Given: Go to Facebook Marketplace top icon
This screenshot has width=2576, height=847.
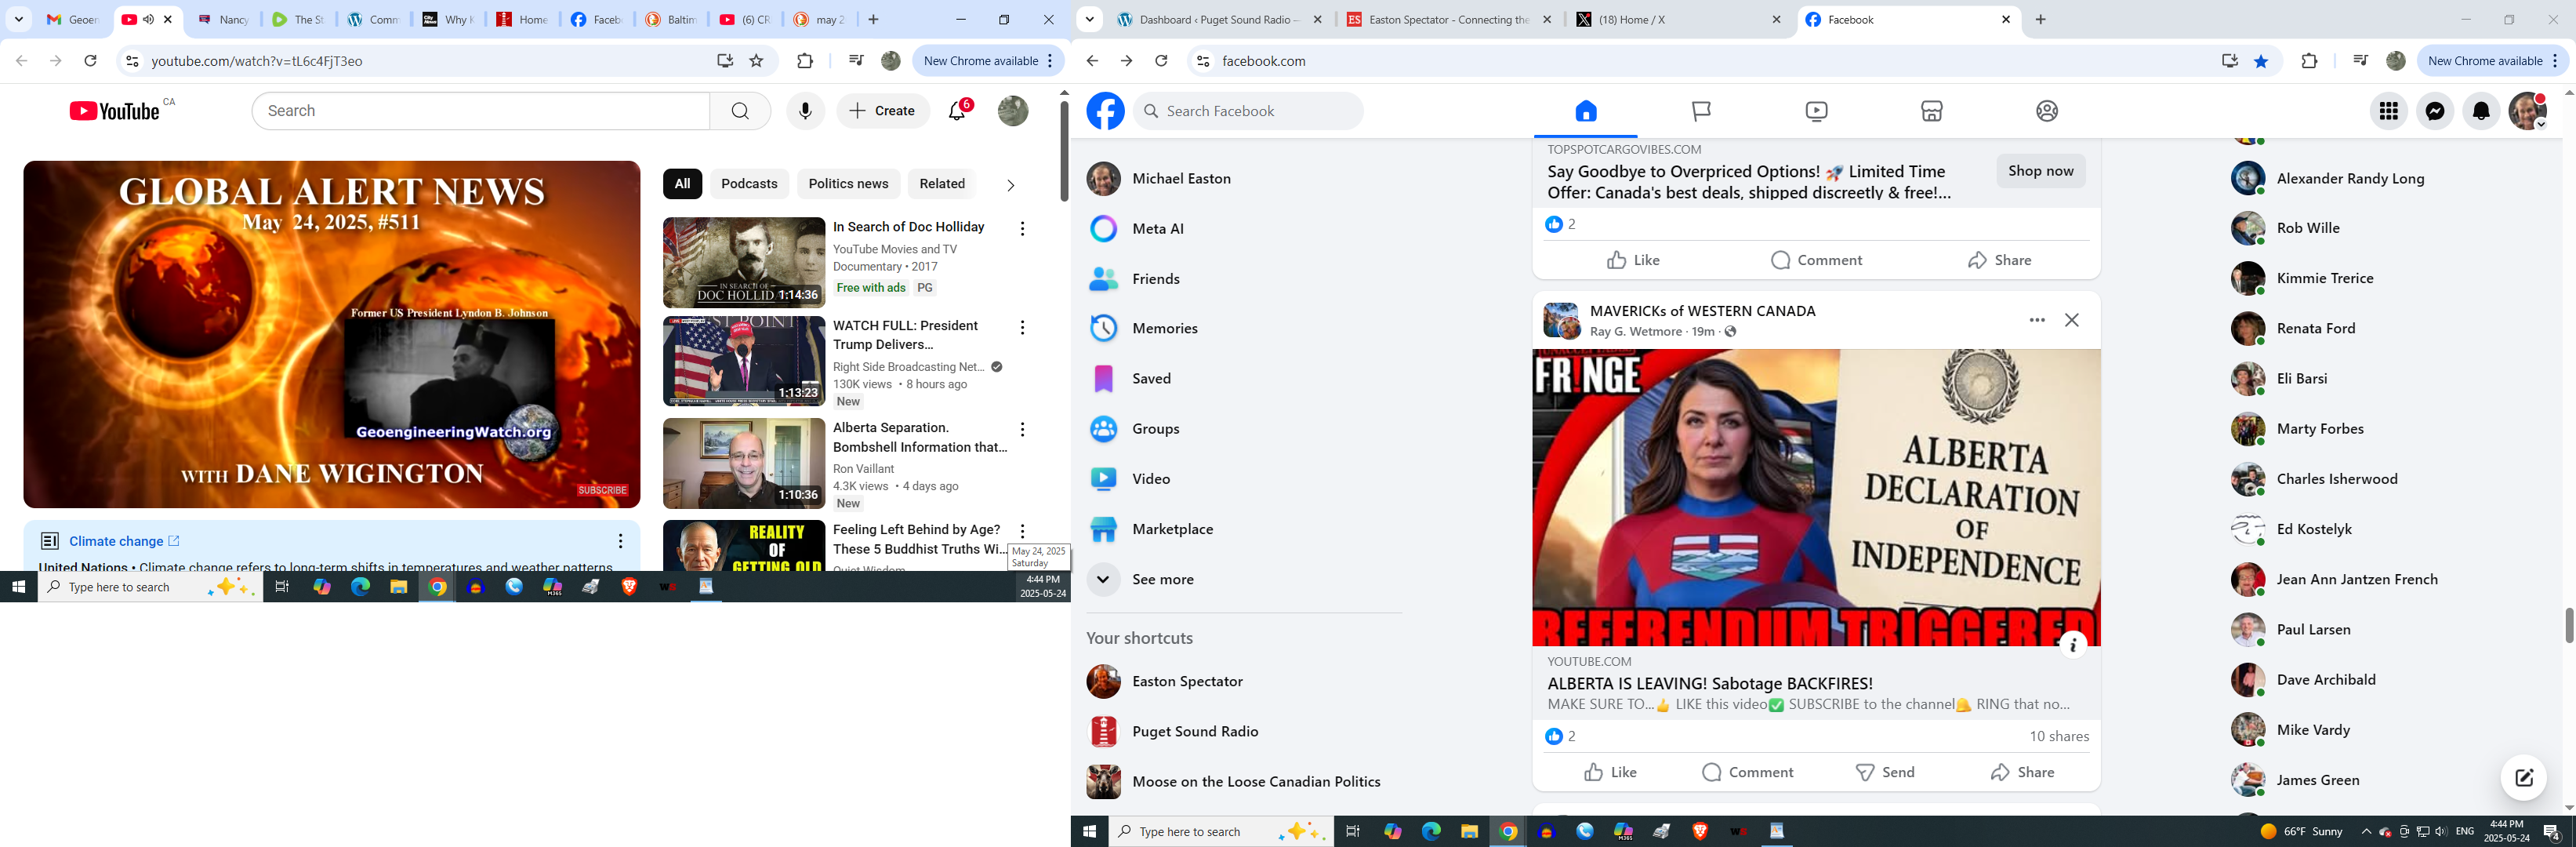Looking at the screenshot, I should (x=1931, y=111).
